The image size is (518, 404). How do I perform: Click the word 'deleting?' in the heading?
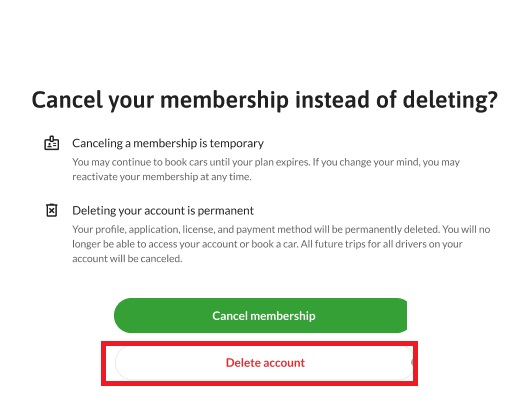click(450, 100)
